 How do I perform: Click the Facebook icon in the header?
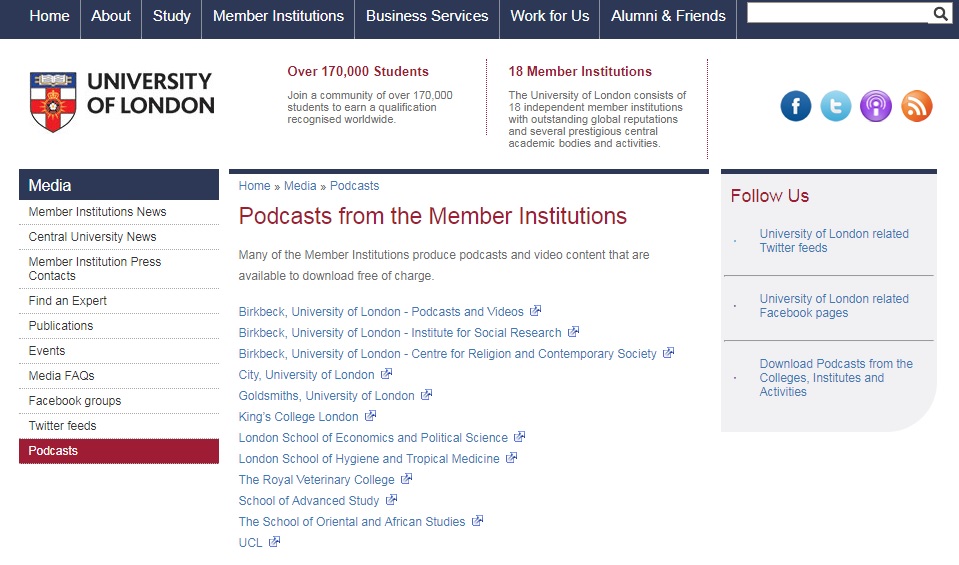pyautogui.click(x=796, y=105)
